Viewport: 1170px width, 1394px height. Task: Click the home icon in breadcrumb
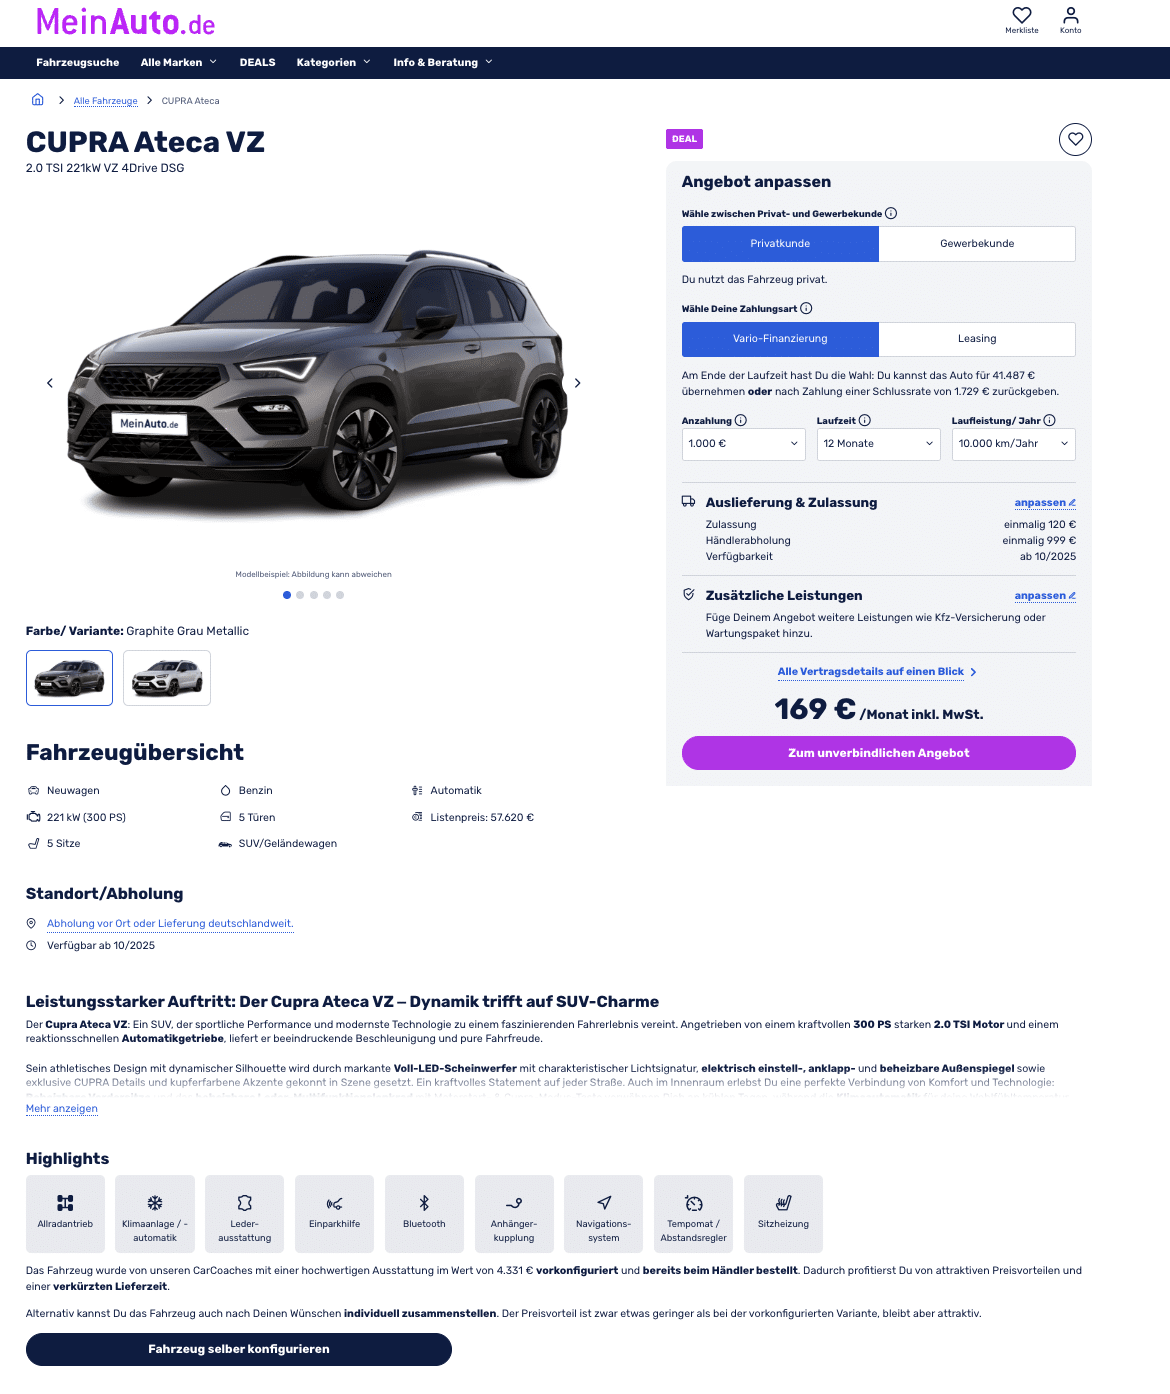point(38,99)
